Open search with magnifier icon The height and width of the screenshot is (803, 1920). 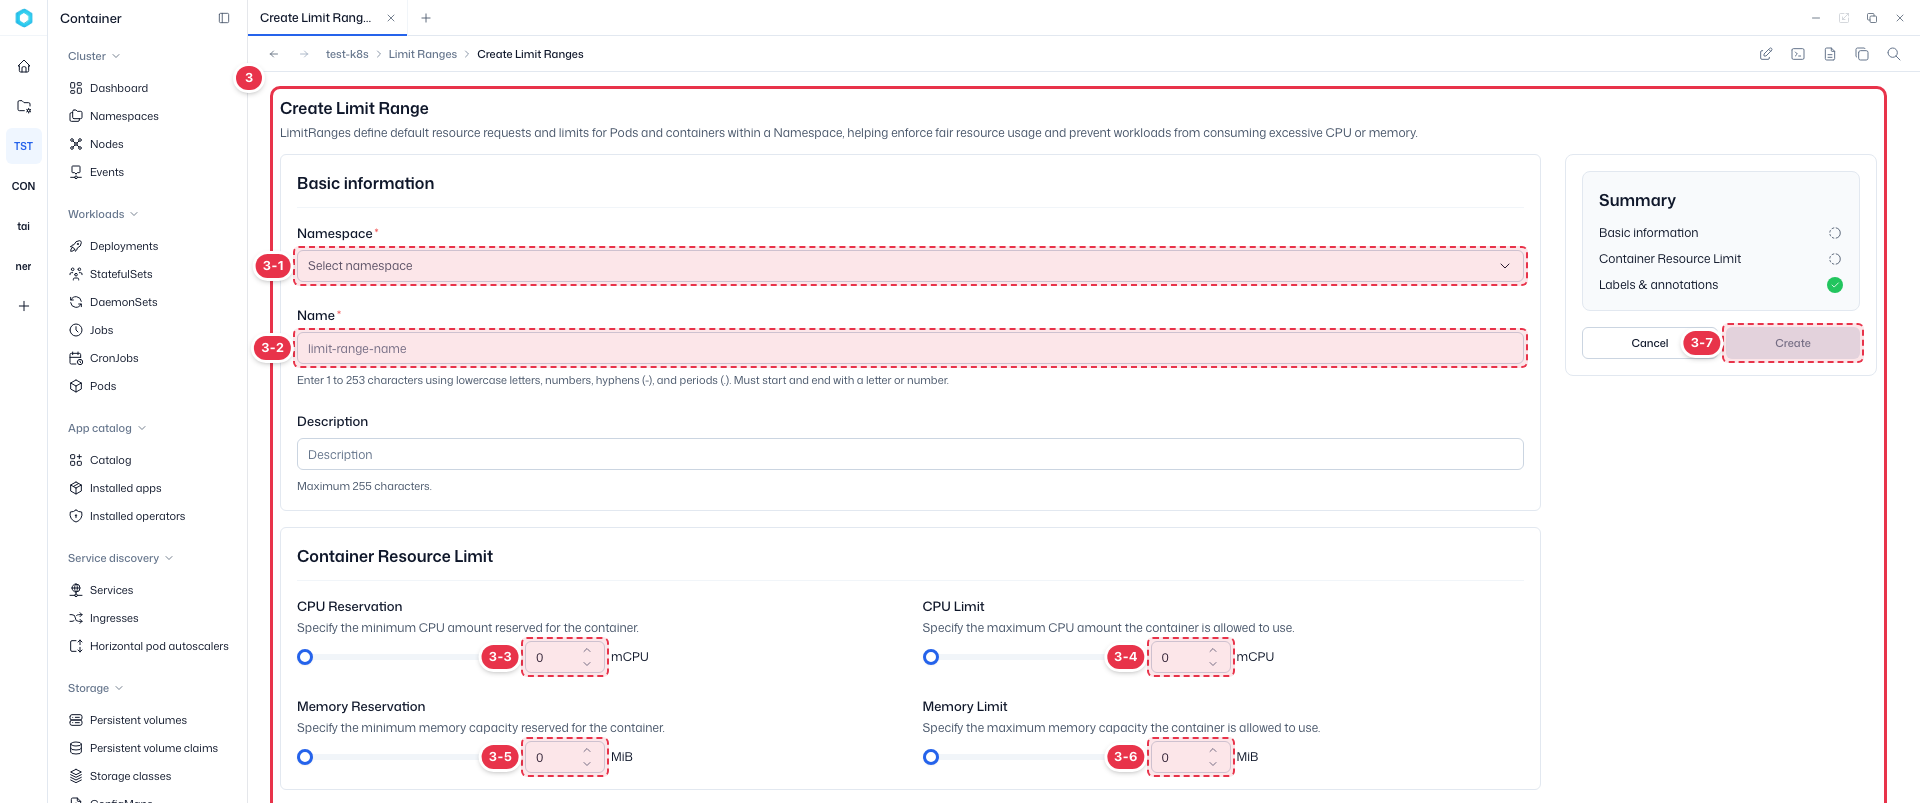[1894, 54]
